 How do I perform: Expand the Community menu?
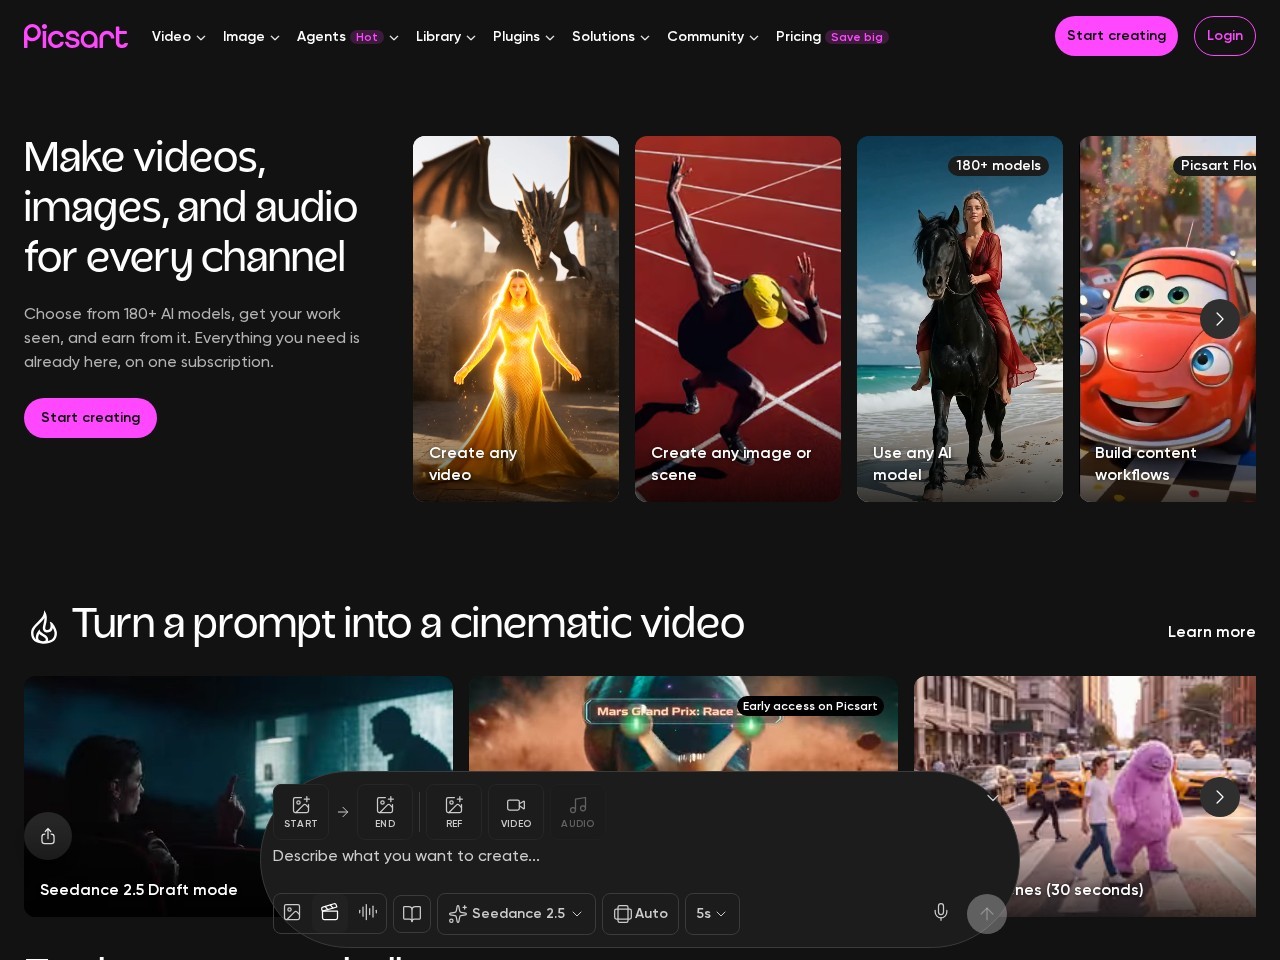(713, 36)
